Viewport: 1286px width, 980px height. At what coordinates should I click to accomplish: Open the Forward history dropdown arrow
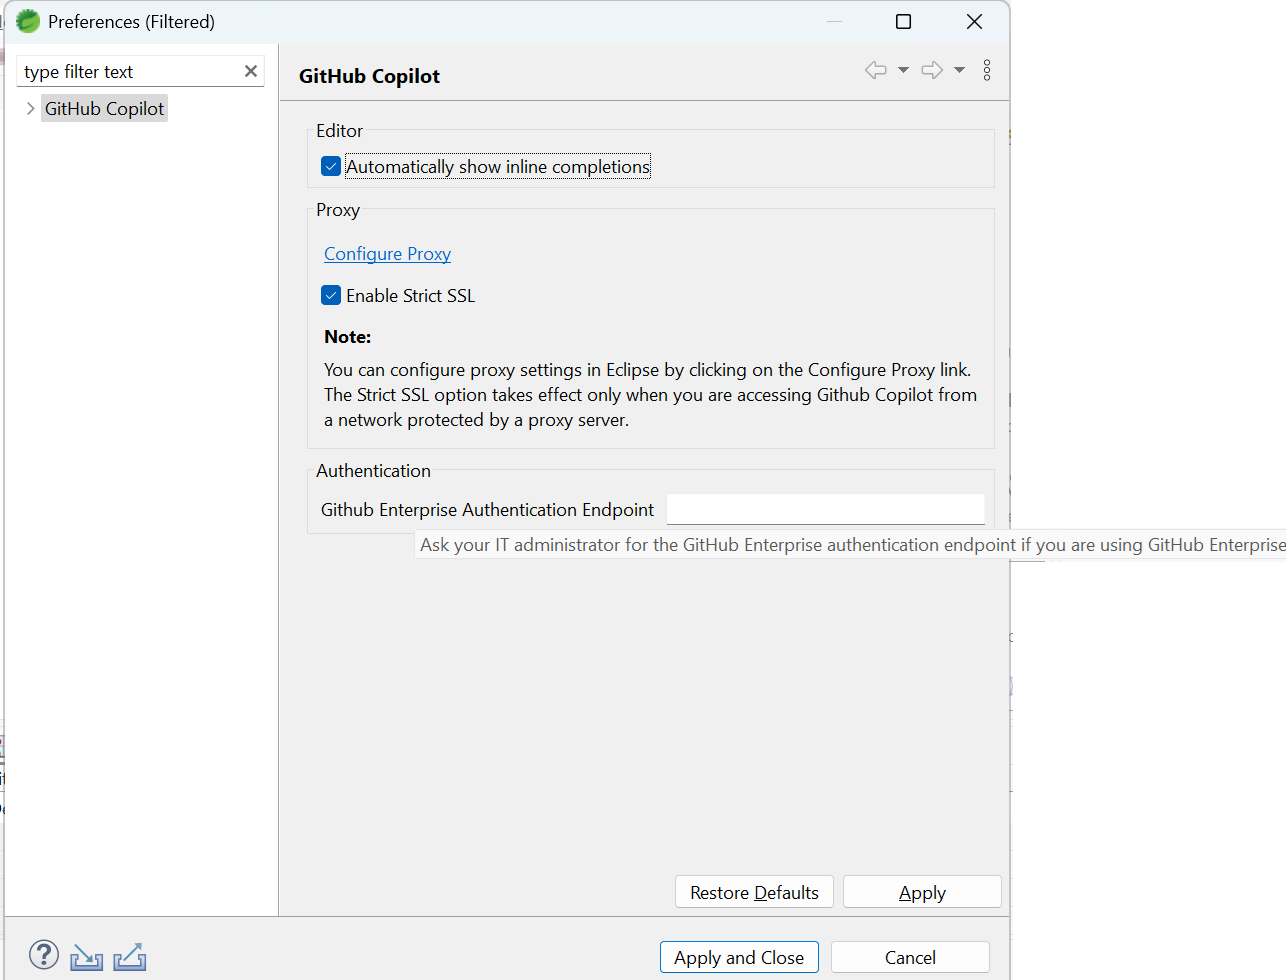(x=959, y=70)
